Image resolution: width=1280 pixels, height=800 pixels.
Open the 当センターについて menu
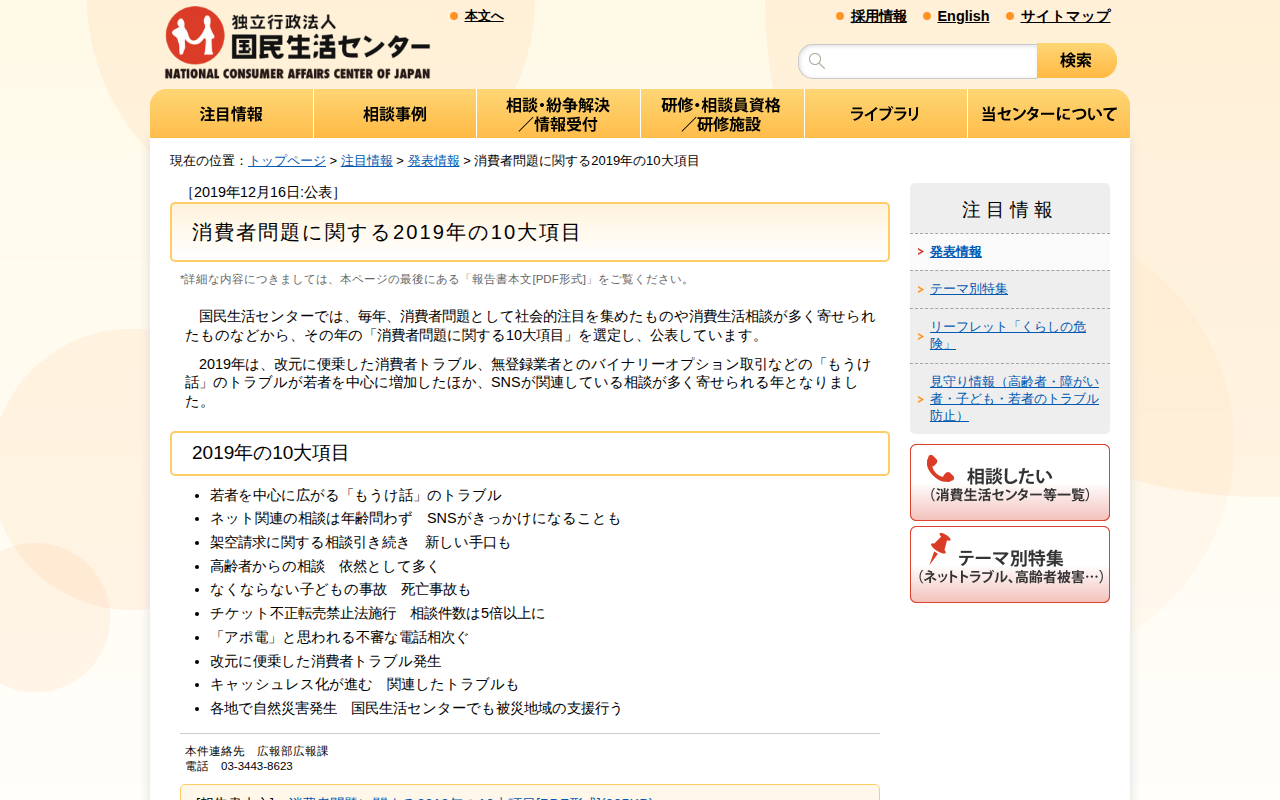(1048, 113)
